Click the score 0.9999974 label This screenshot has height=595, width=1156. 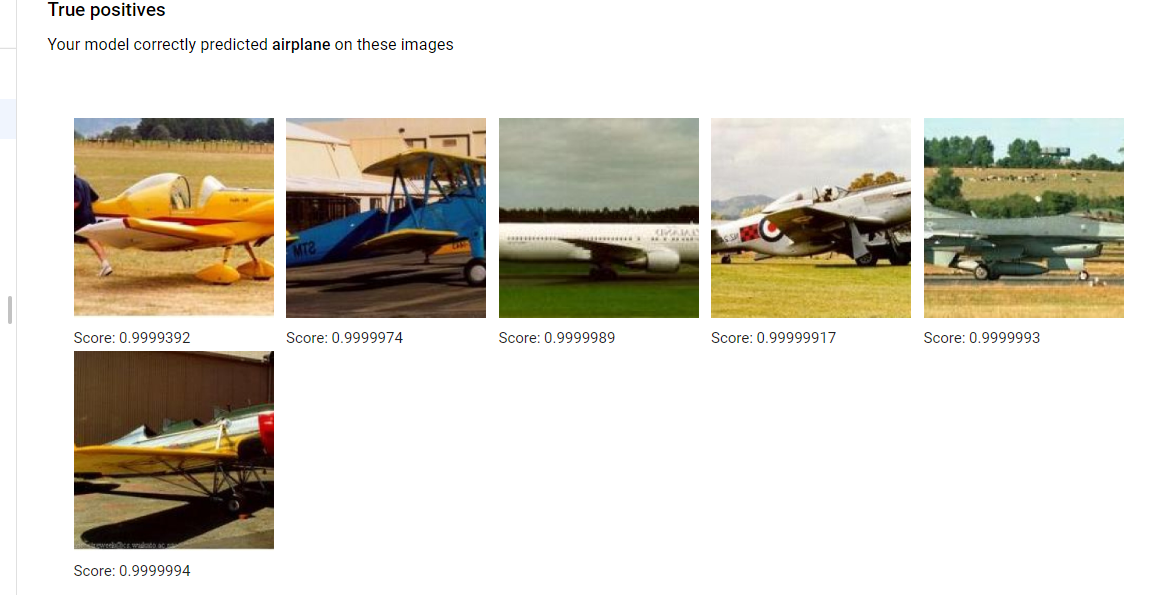point(344,338)
